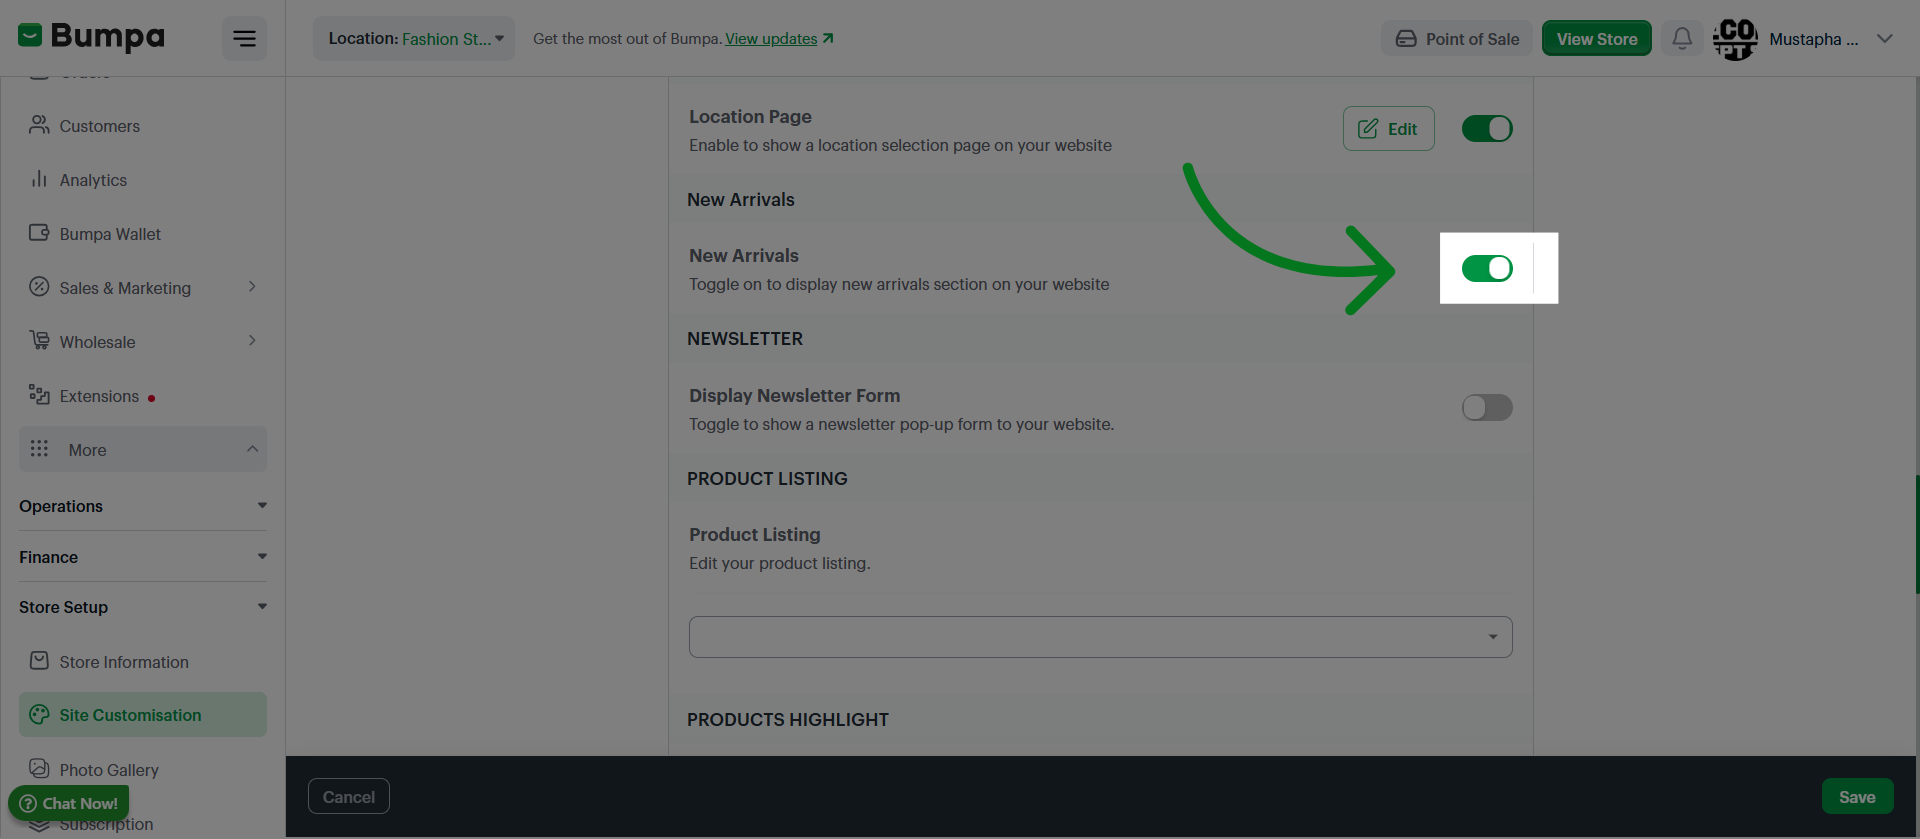Click the Bumpa logo
Viewport: 1920px width, 839px height.
tap(91, 37)
